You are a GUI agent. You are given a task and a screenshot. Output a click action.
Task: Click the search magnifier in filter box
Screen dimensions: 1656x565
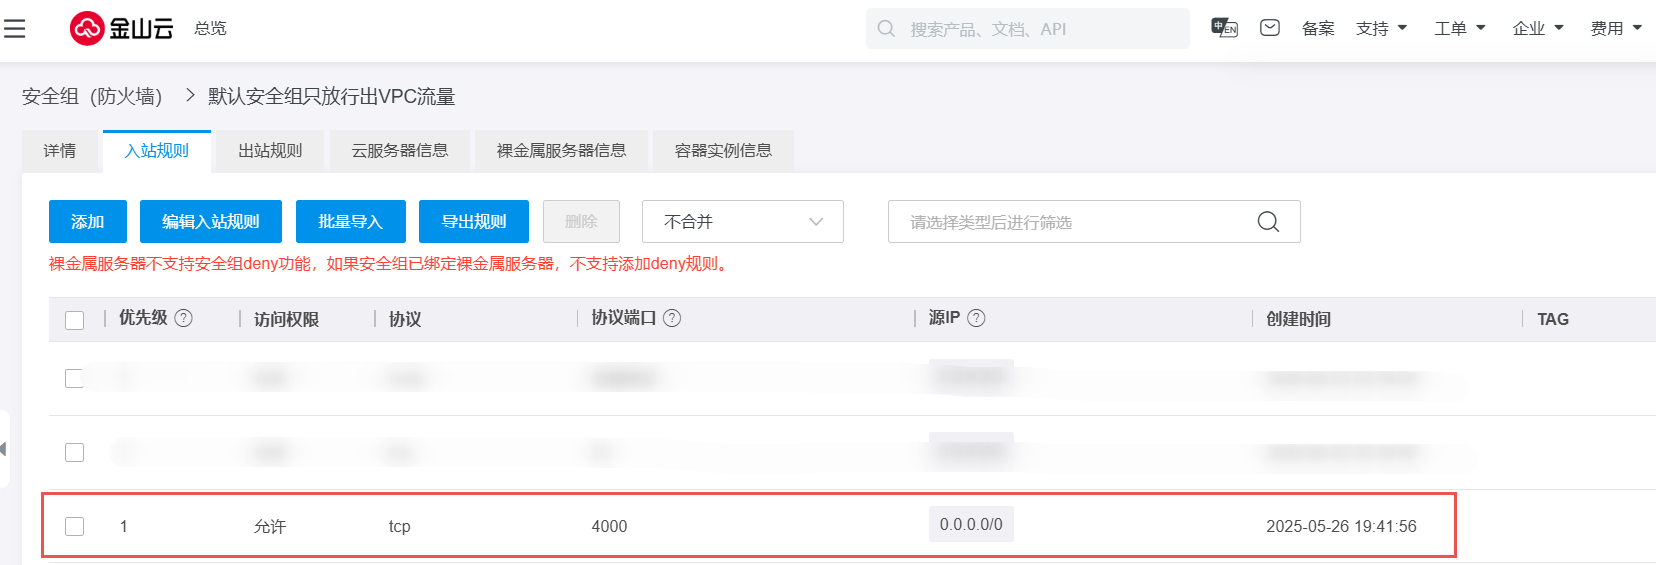(x=1268, y=222)
